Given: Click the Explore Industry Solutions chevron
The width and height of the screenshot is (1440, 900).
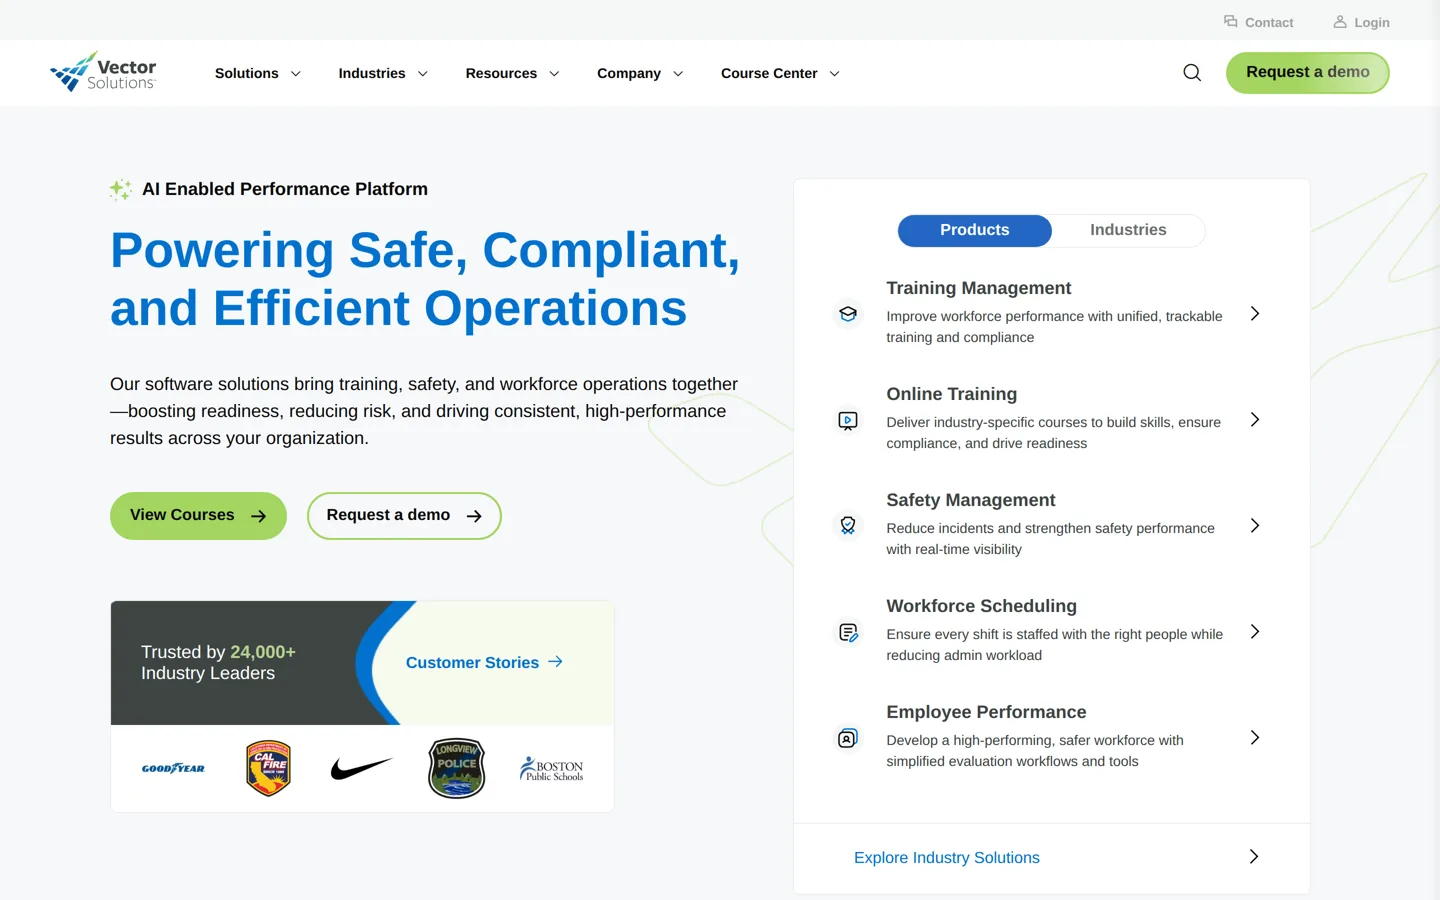Looking at the screenshot, I should [1254, 857].
